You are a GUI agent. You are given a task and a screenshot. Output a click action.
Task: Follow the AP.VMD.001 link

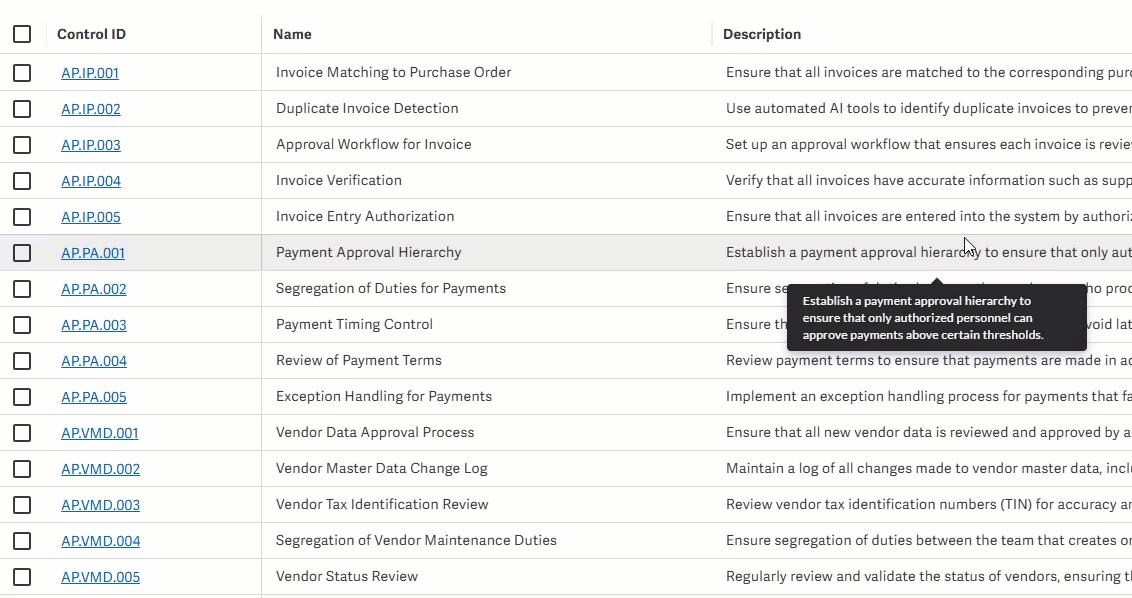click(x=100, y=433)
